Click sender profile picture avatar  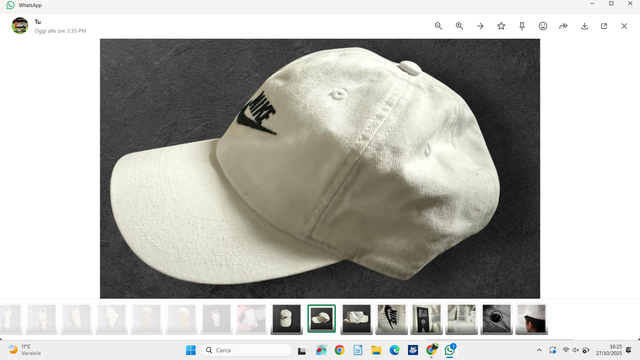(20, 26)
